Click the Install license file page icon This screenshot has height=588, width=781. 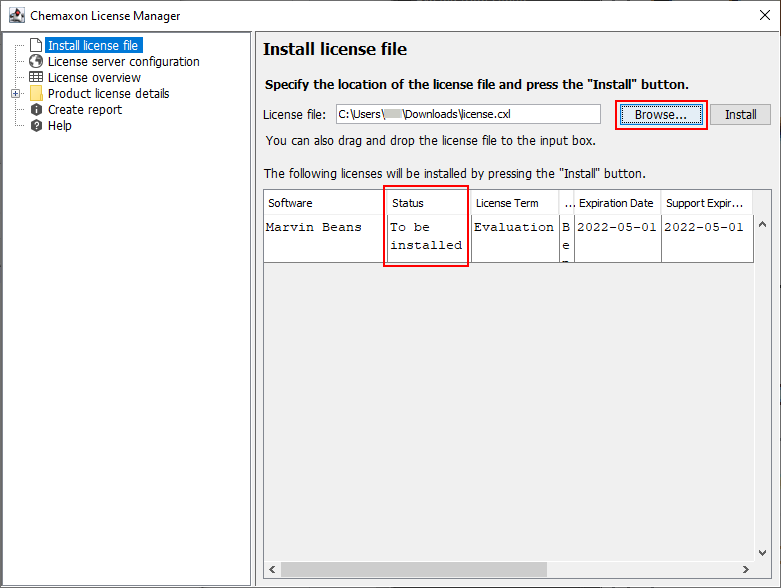click(36, 45)
